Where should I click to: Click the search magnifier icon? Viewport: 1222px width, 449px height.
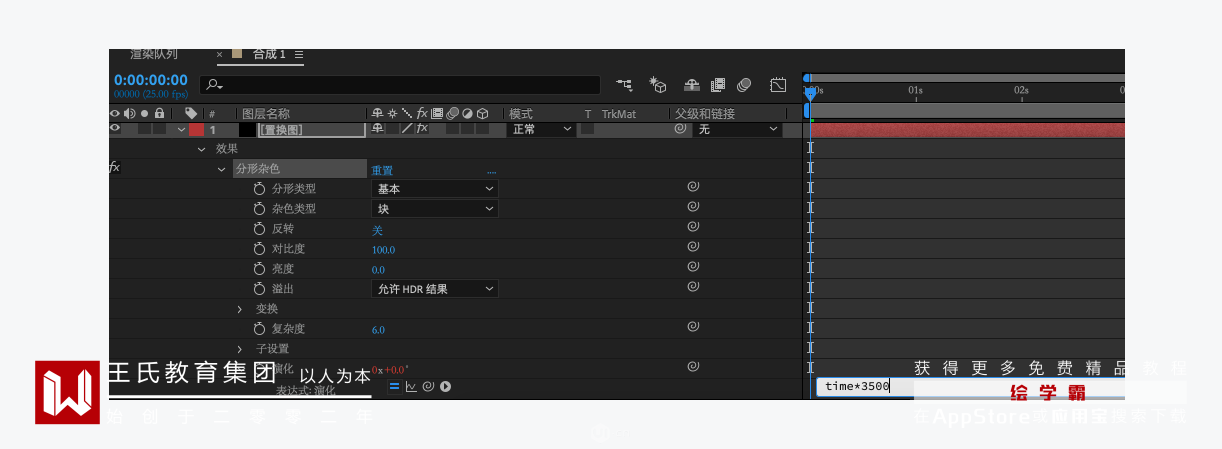pyautogui.click(x=214, y=85)
